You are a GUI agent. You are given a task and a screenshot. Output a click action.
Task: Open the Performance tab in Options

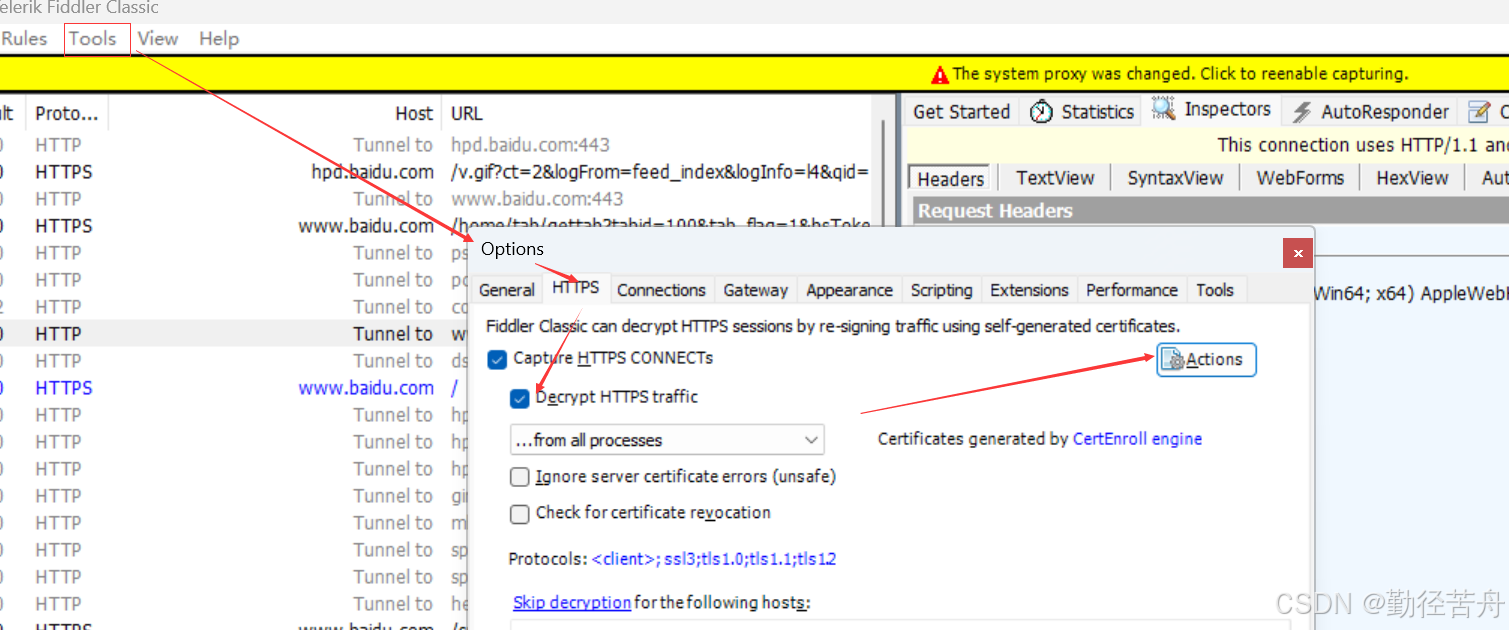point(1132,290)
